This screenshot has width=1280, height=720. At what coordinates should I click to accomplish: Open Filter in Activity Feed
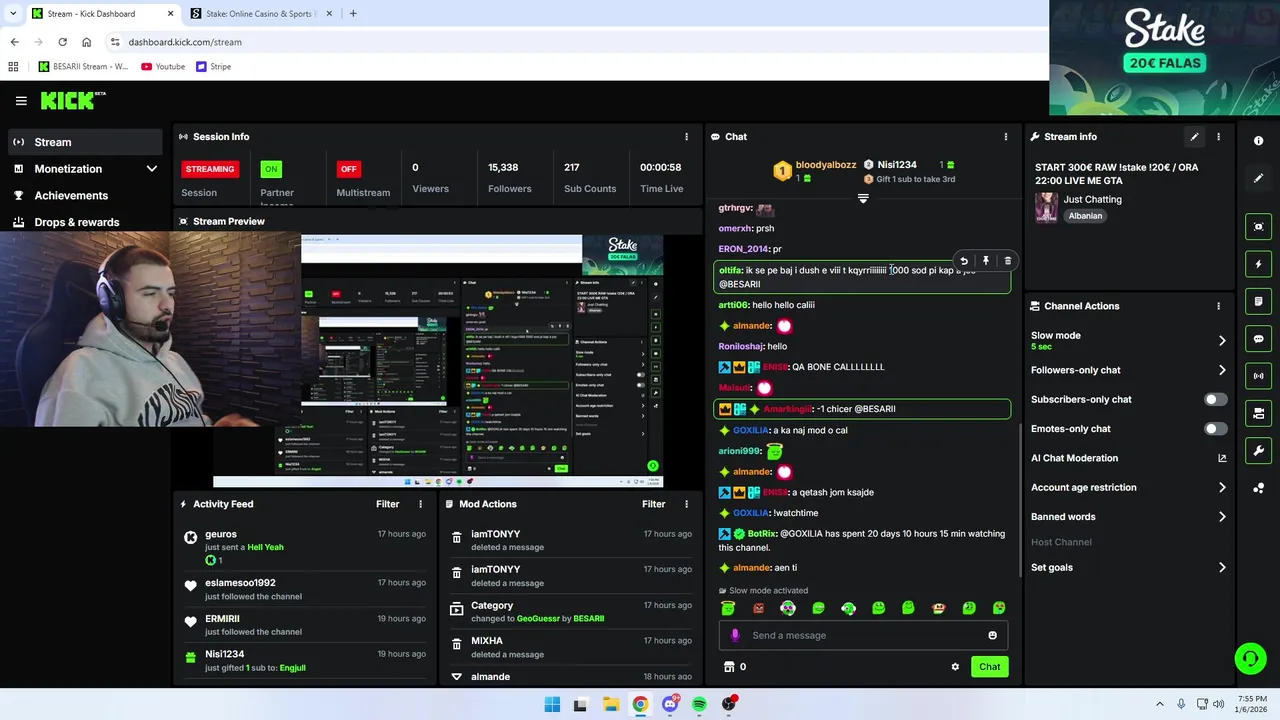tap(387, 504)
